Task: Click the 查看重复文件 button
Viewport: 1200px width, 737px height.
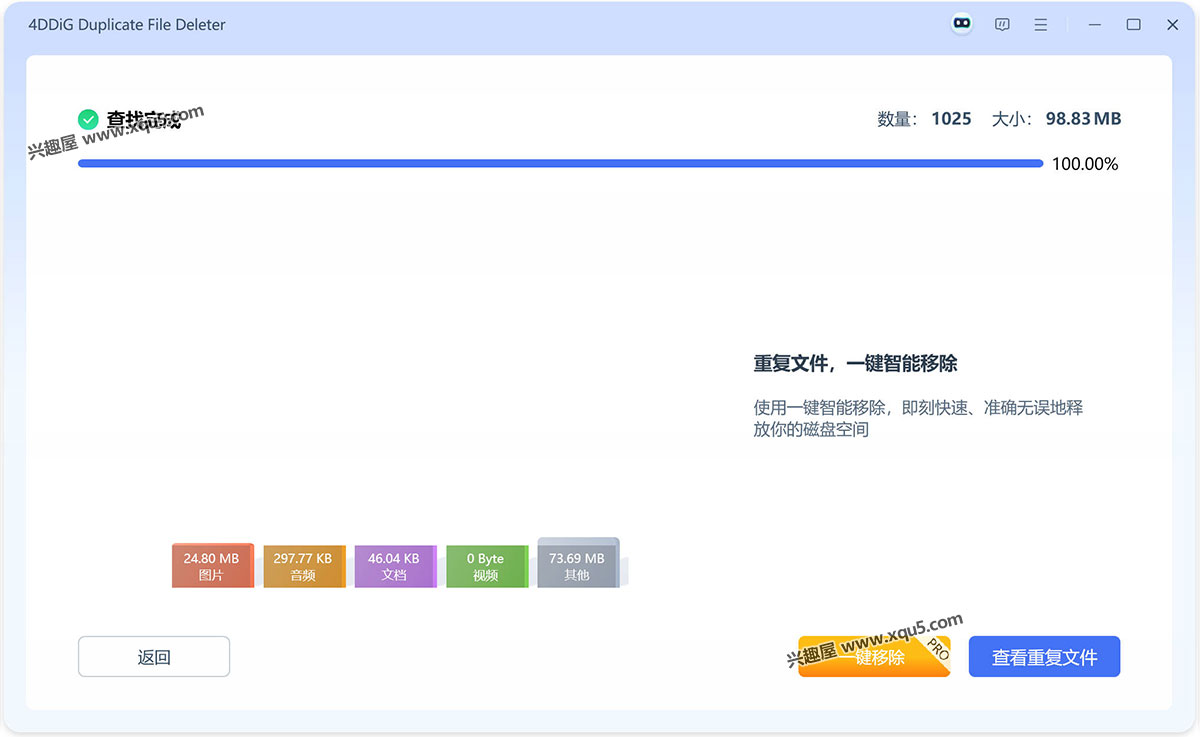Action: (1044, 657)
